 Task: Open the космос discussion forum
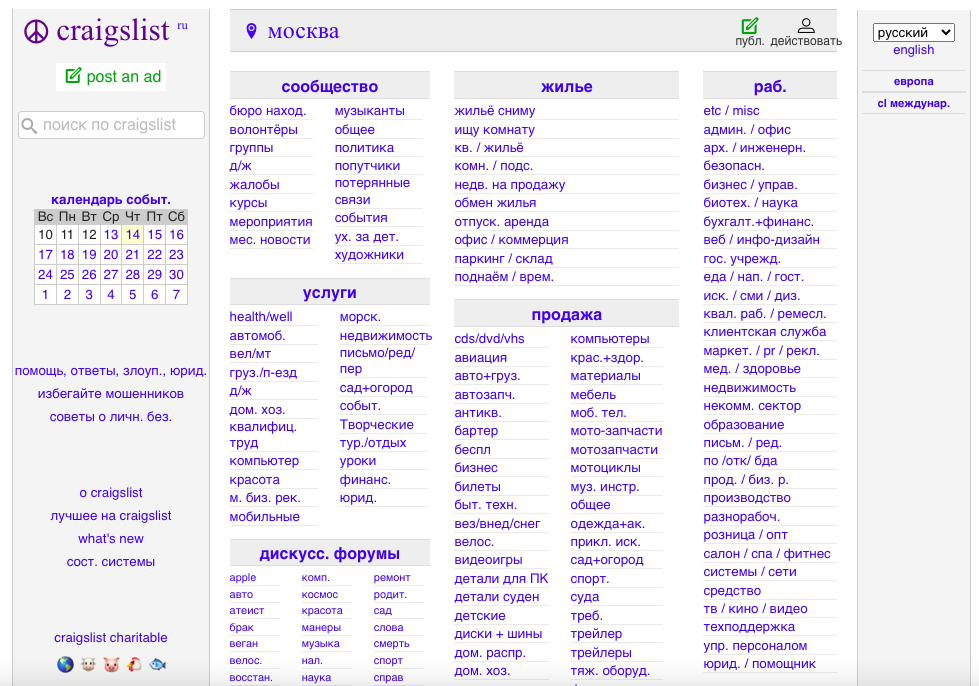pos(319,594)
